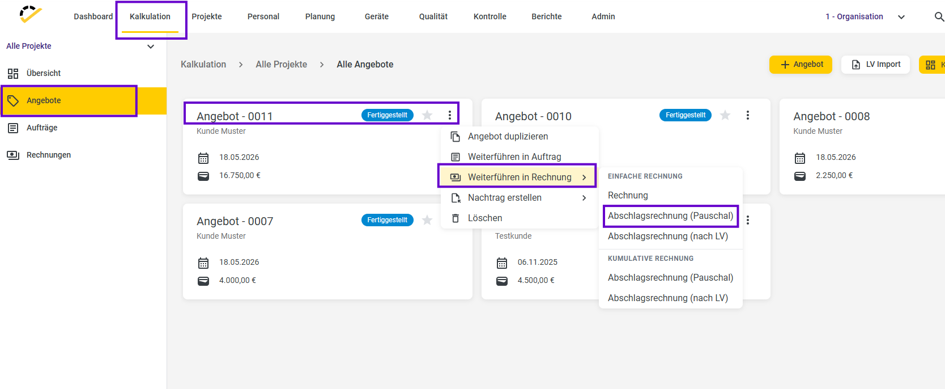Open the Admin tab

click(603, 17)
